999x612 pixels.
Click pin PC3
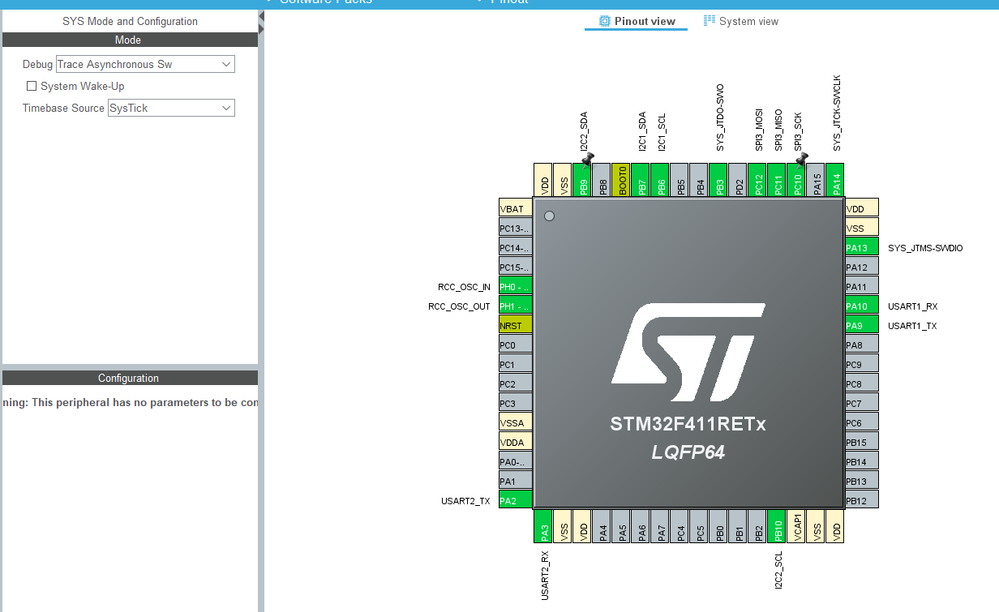pyautogui.click(x=515, y=402)
